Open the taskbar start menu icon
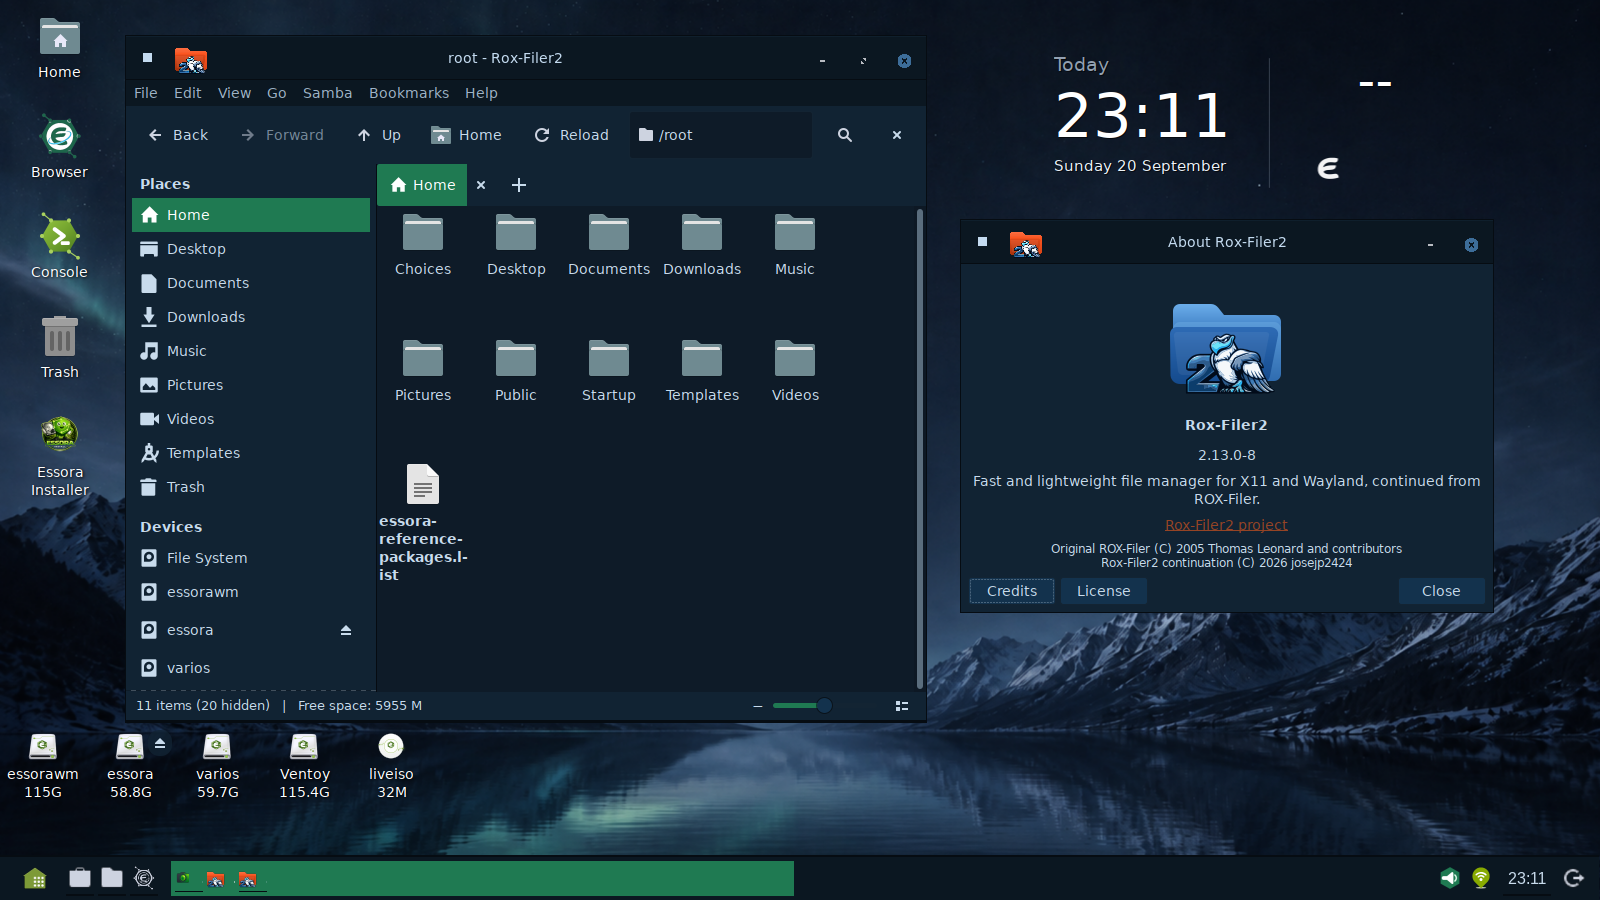Screen dimensions: 1600x900 pyautogui.click(x=35, y=878)
